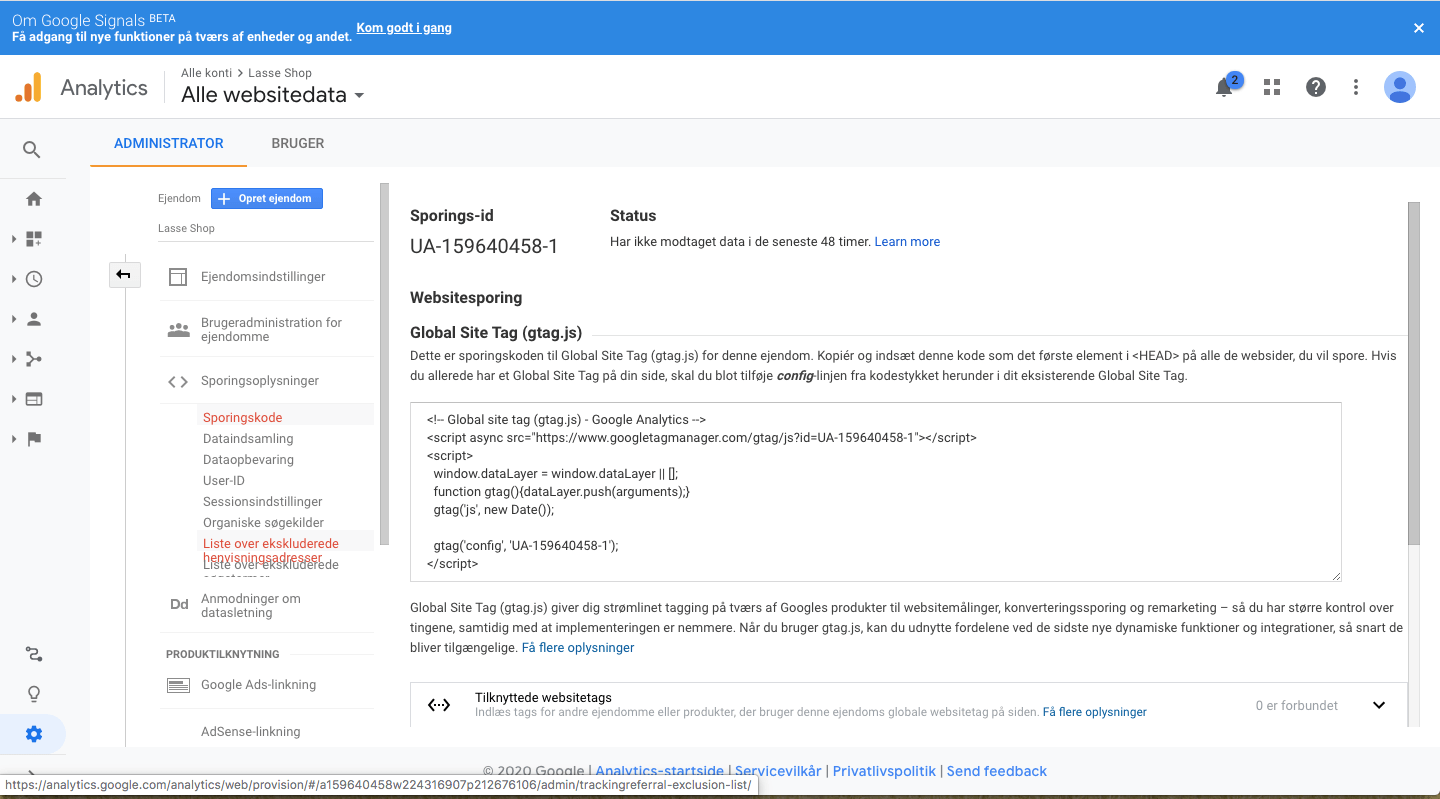Open the Realtime clock icon
The height and width of the screenshot is (799, 1440).
tap(34, 279)
